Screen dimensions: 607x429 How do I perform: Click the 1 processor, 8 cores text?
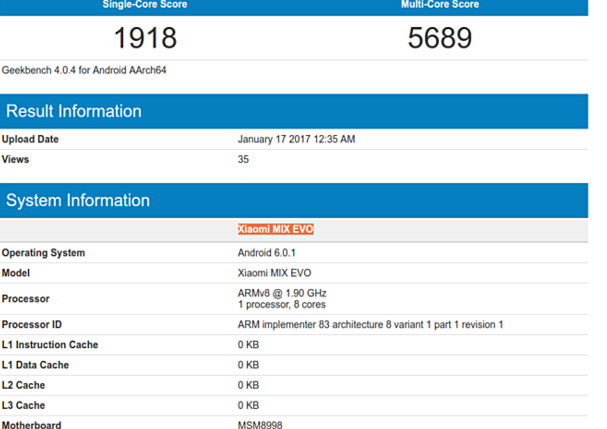281,304
